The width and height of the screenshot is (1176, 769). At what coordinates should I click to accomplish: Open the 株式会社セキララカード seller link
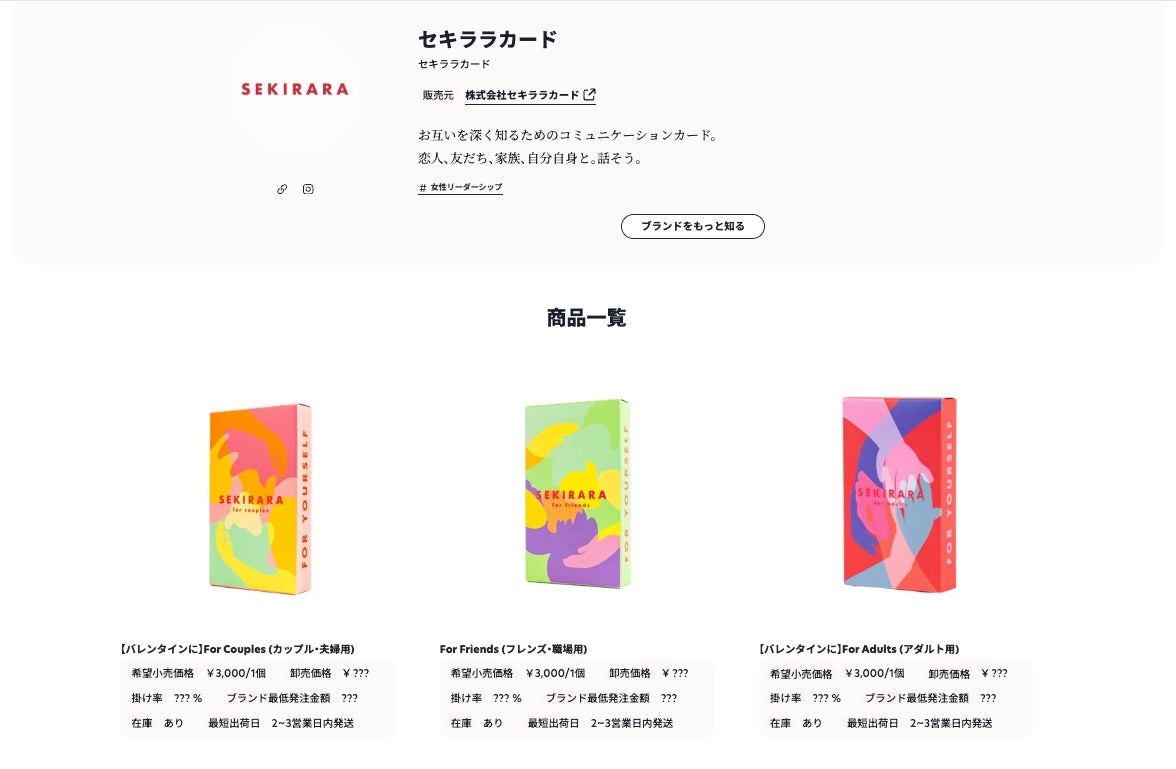coord(522,95)
